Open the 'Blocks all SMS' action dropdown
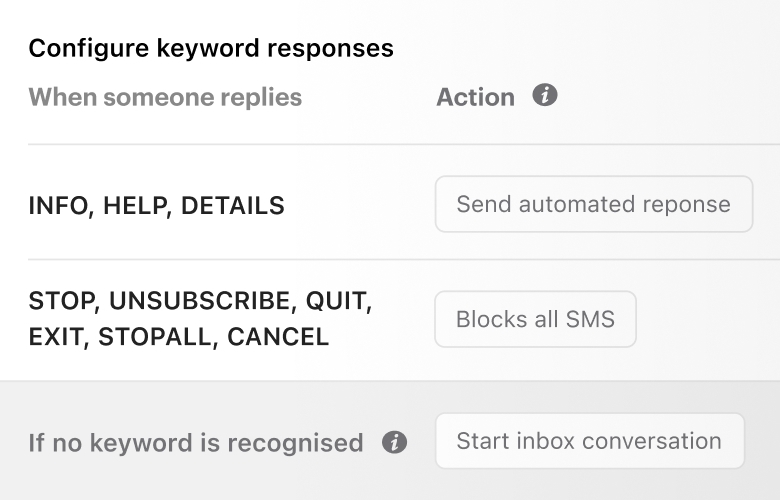The image size is (780, 500). [x=535, y=319]
